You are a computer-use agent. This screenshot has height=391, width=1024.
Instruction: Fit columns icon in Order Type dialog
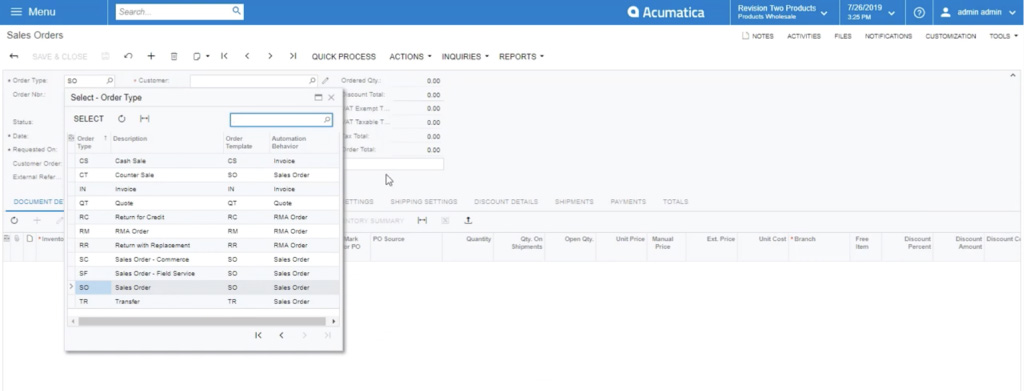(x=144, y=119)
